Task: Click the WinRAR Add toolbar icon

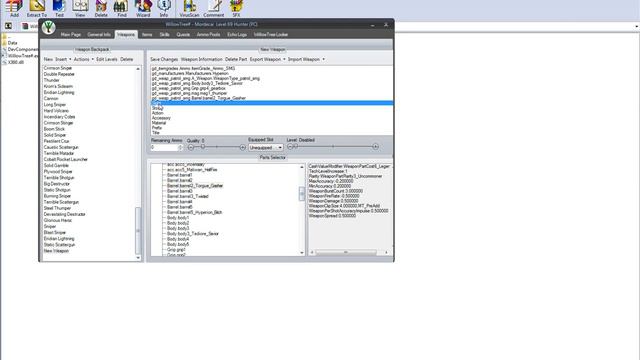Action: pyautogui.click(x=14, y=7)
